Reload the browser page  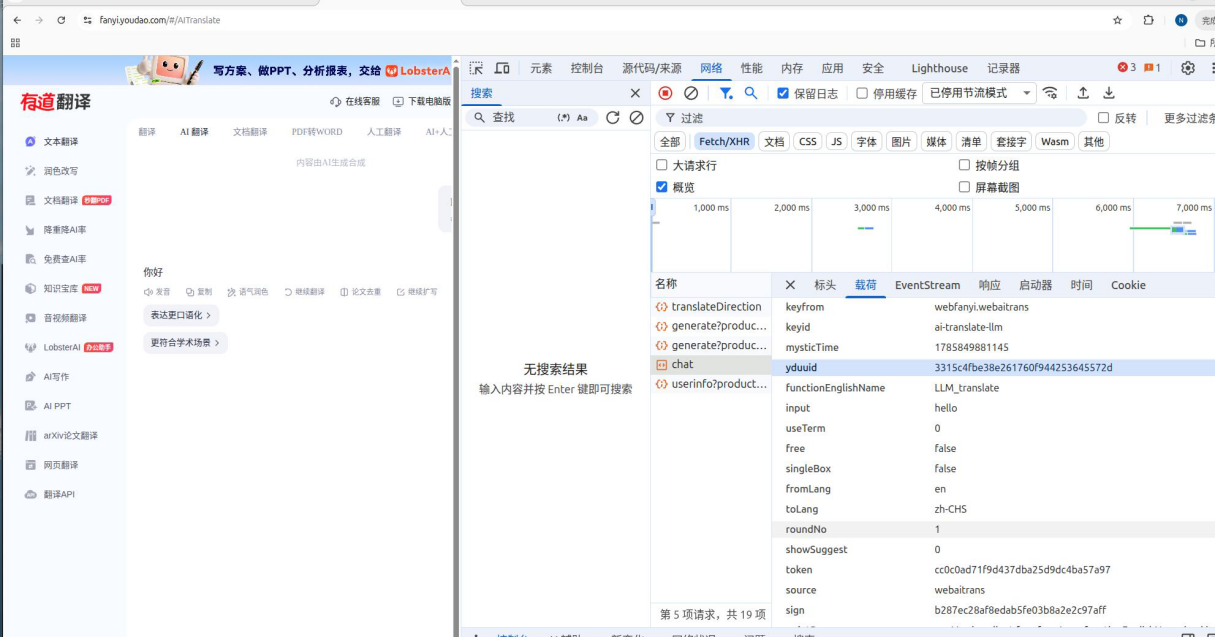coord(61,20)
